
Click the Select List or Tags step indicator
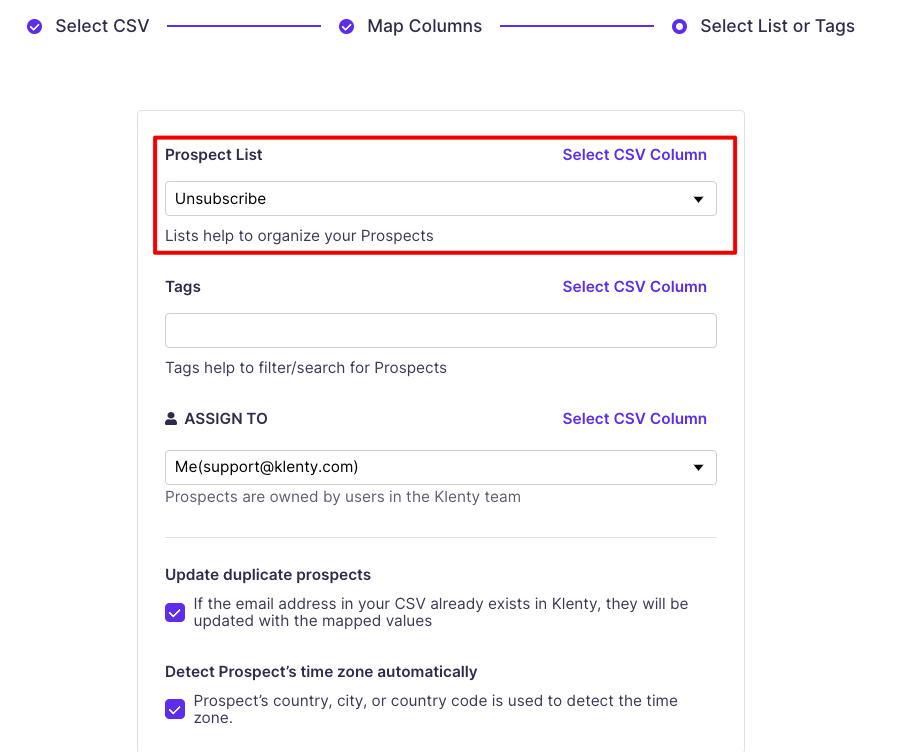click(680, 27)
